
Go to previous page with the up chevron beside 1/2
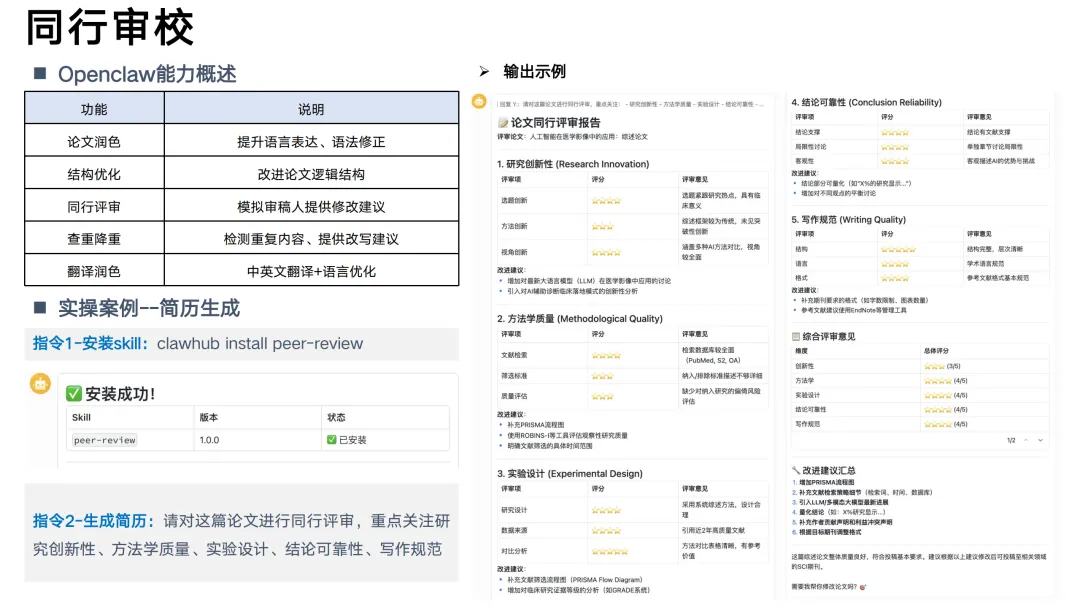(x=1026, y=440)
